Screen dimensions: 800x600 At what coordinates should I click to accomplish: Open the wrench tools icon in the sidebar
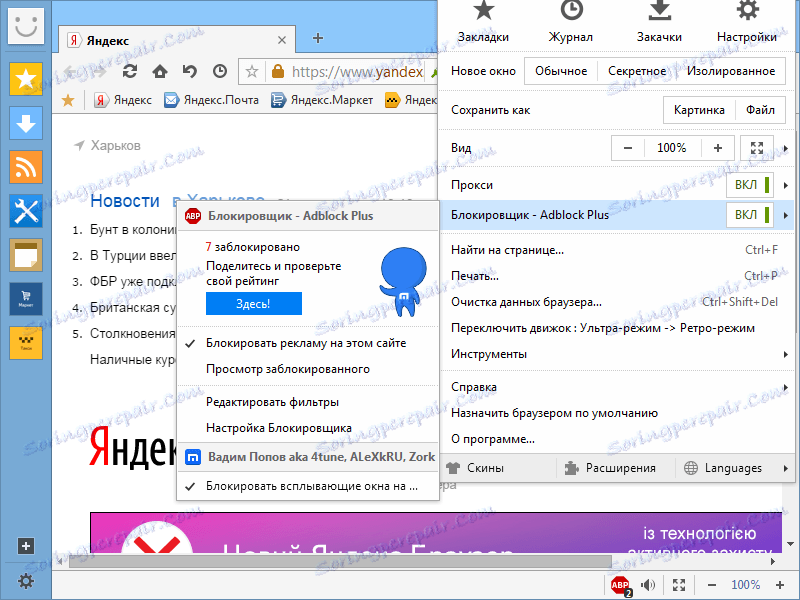click(25, 211)
